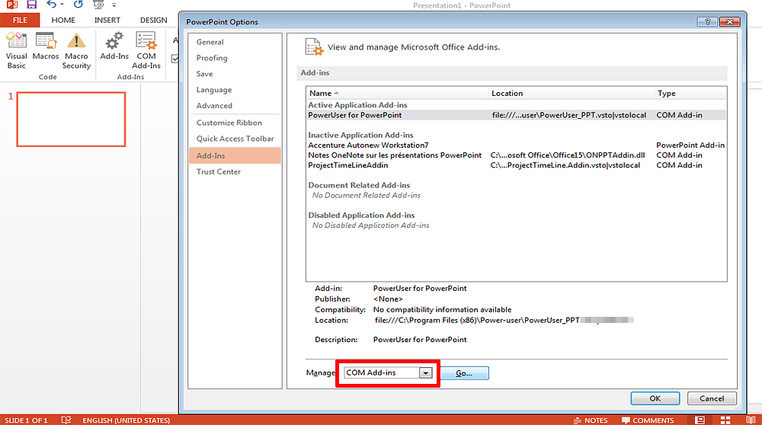This screenshot has width=762, height=425.
Task: Click SLIDE 1 OF 1 status text
Action: 26,420
